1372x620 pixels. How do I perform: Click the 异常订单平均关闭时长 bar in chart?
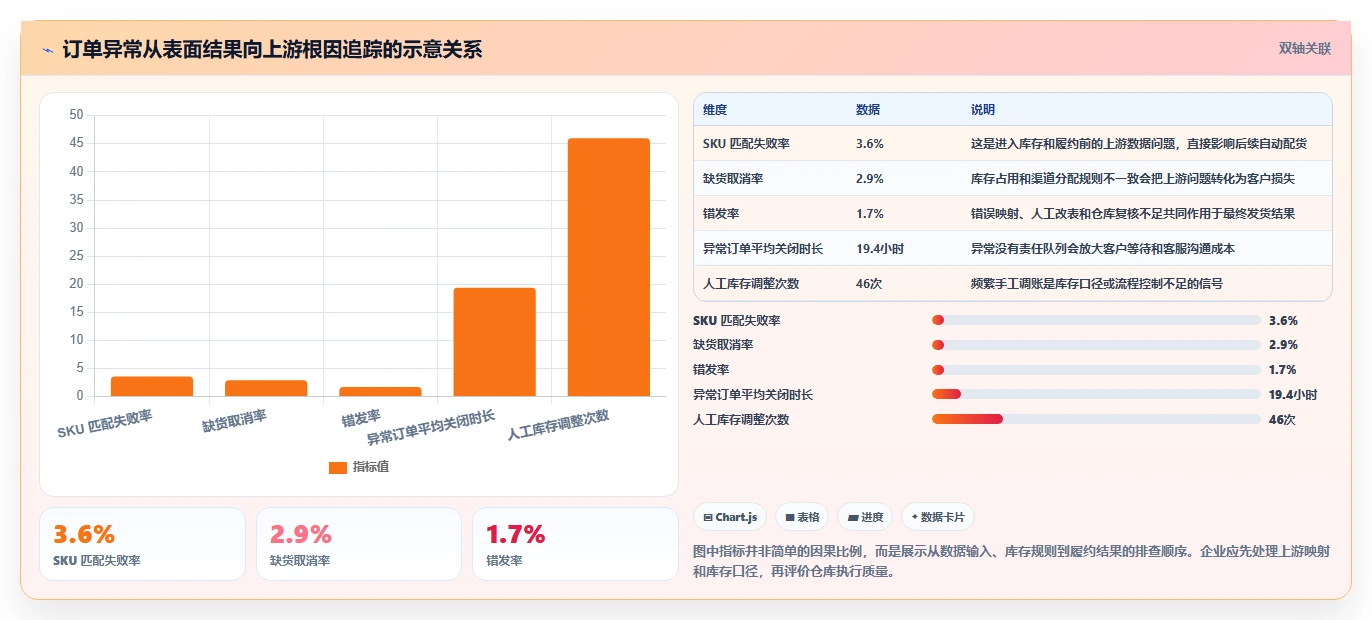(494, 342)
